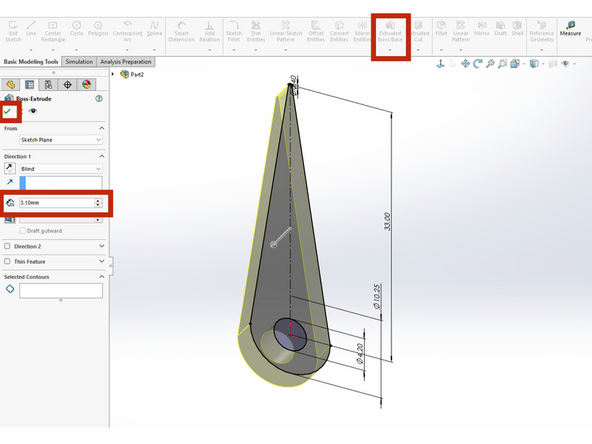Image resolution: width=592 pixels, height=444 pixels.
Task: Collapse the Selected Contours section chevron
Action: (102, 277)
